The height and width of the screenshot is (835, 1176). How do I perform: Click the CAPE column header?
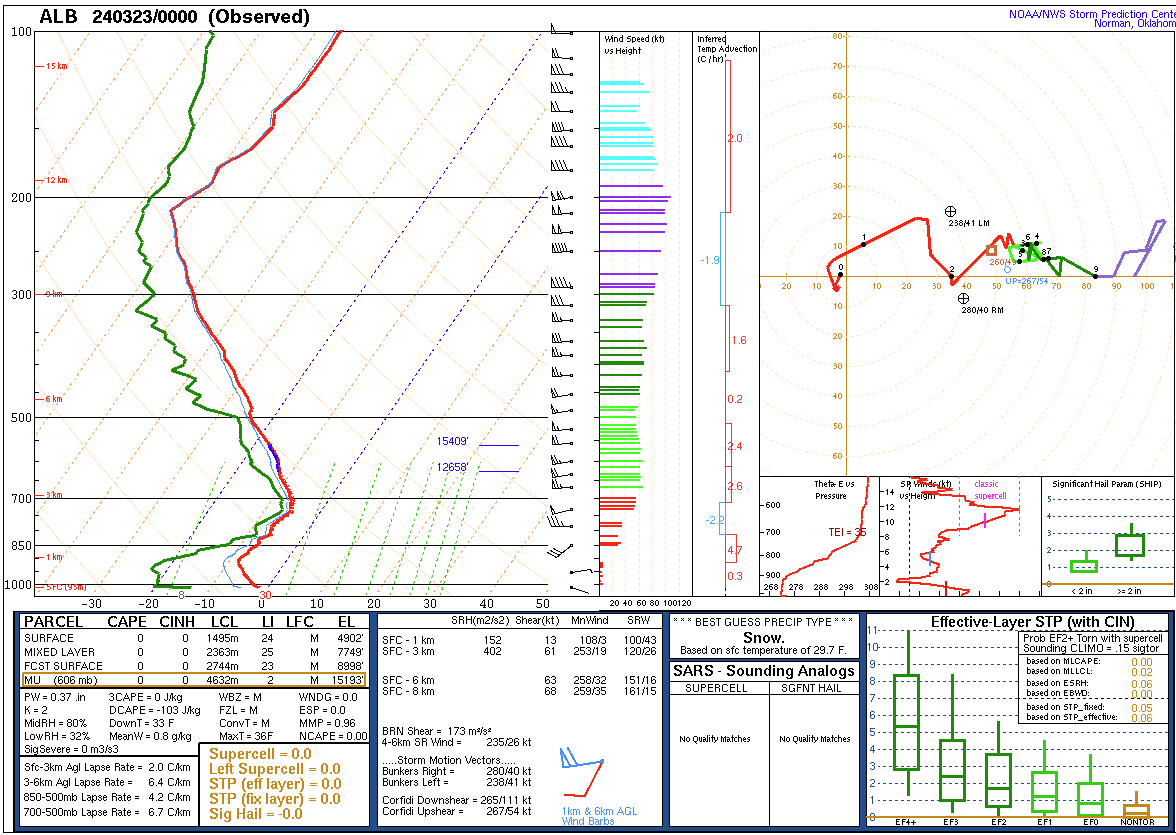click(126, 622)
